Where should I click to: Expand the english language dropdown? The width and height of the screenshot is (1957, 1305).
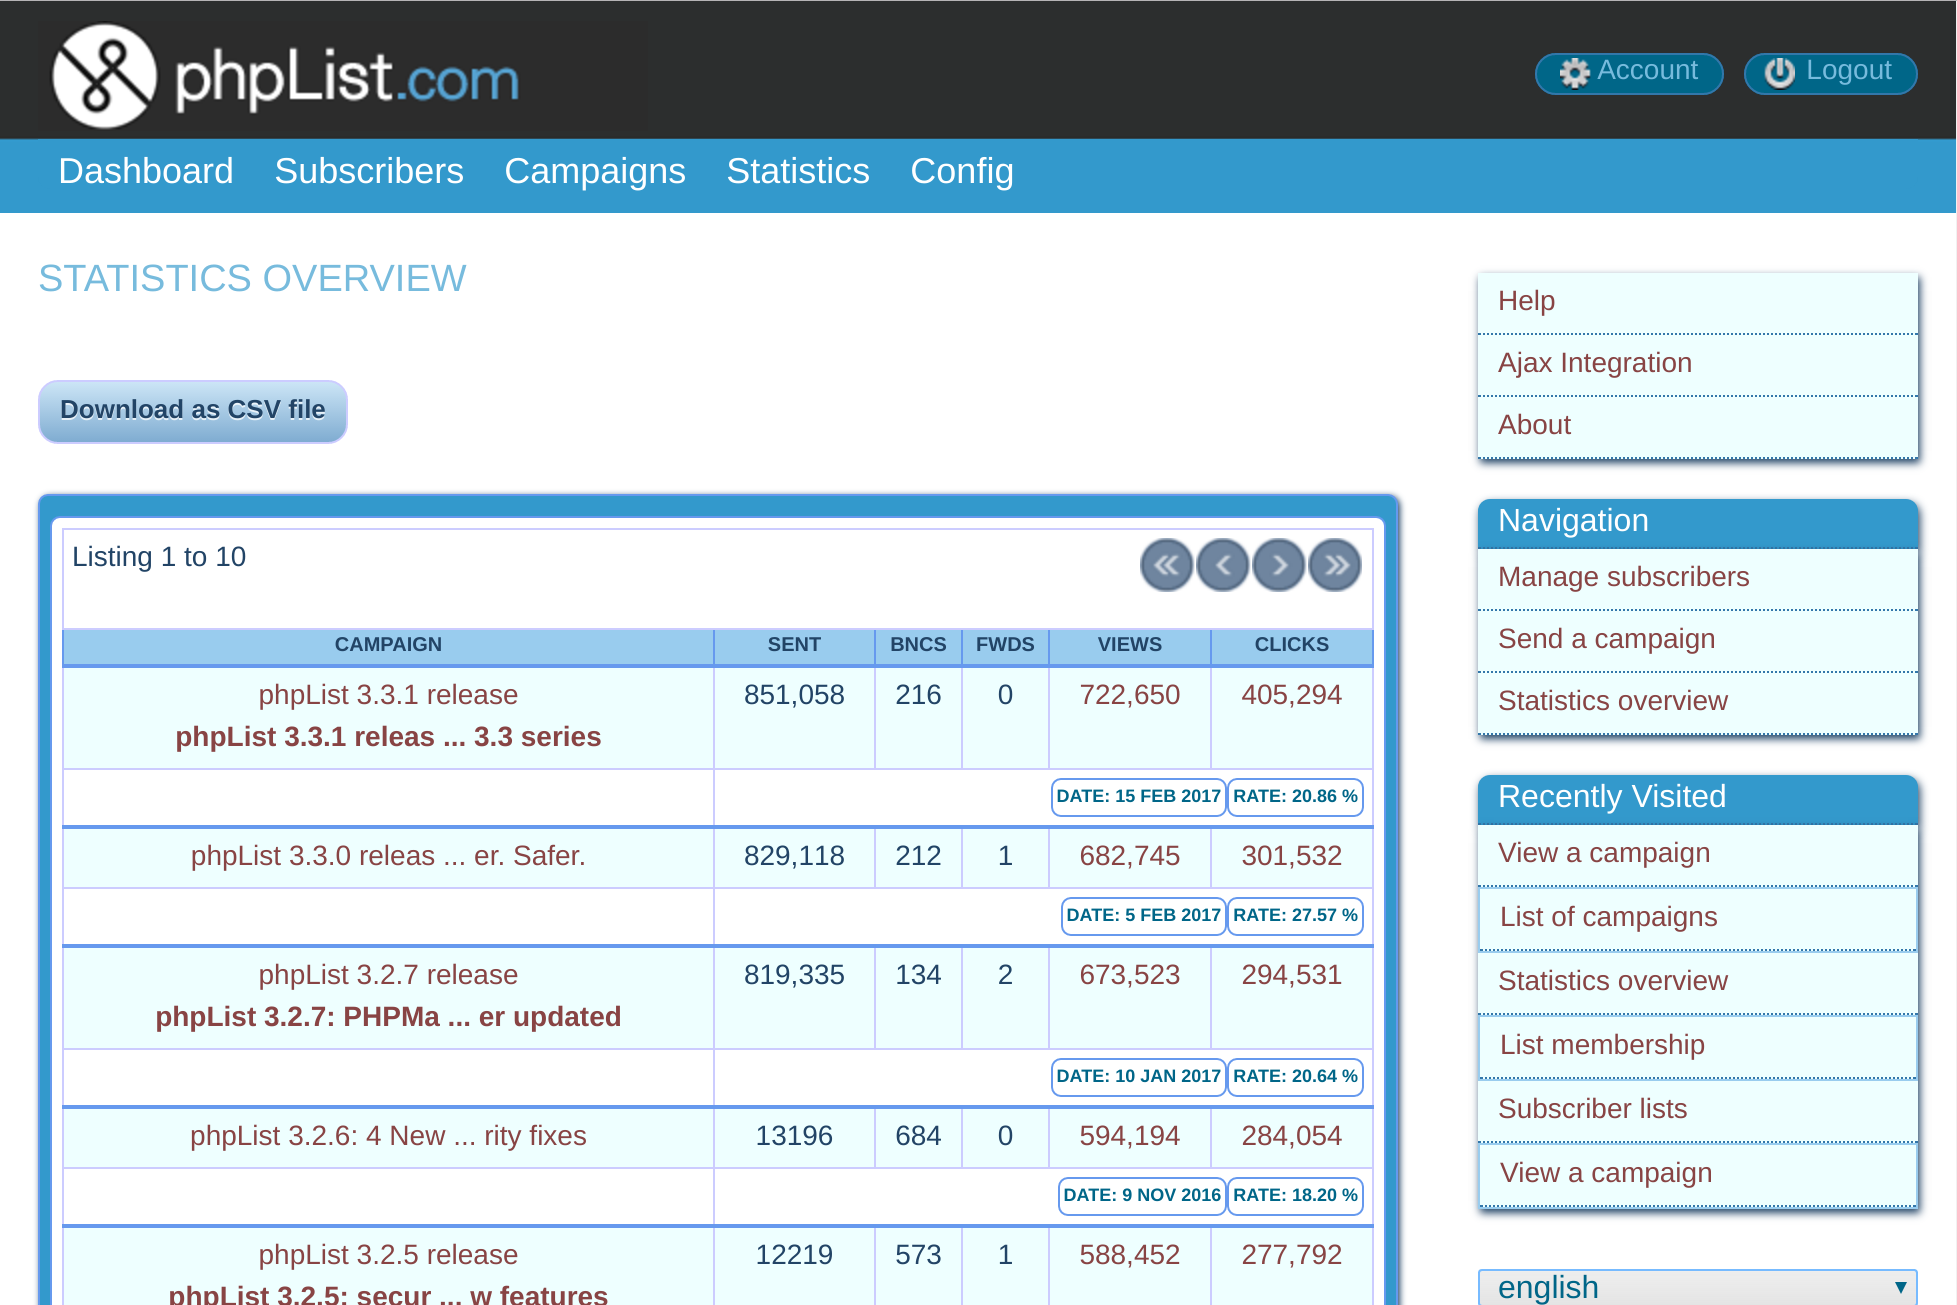[1697, 1287]
